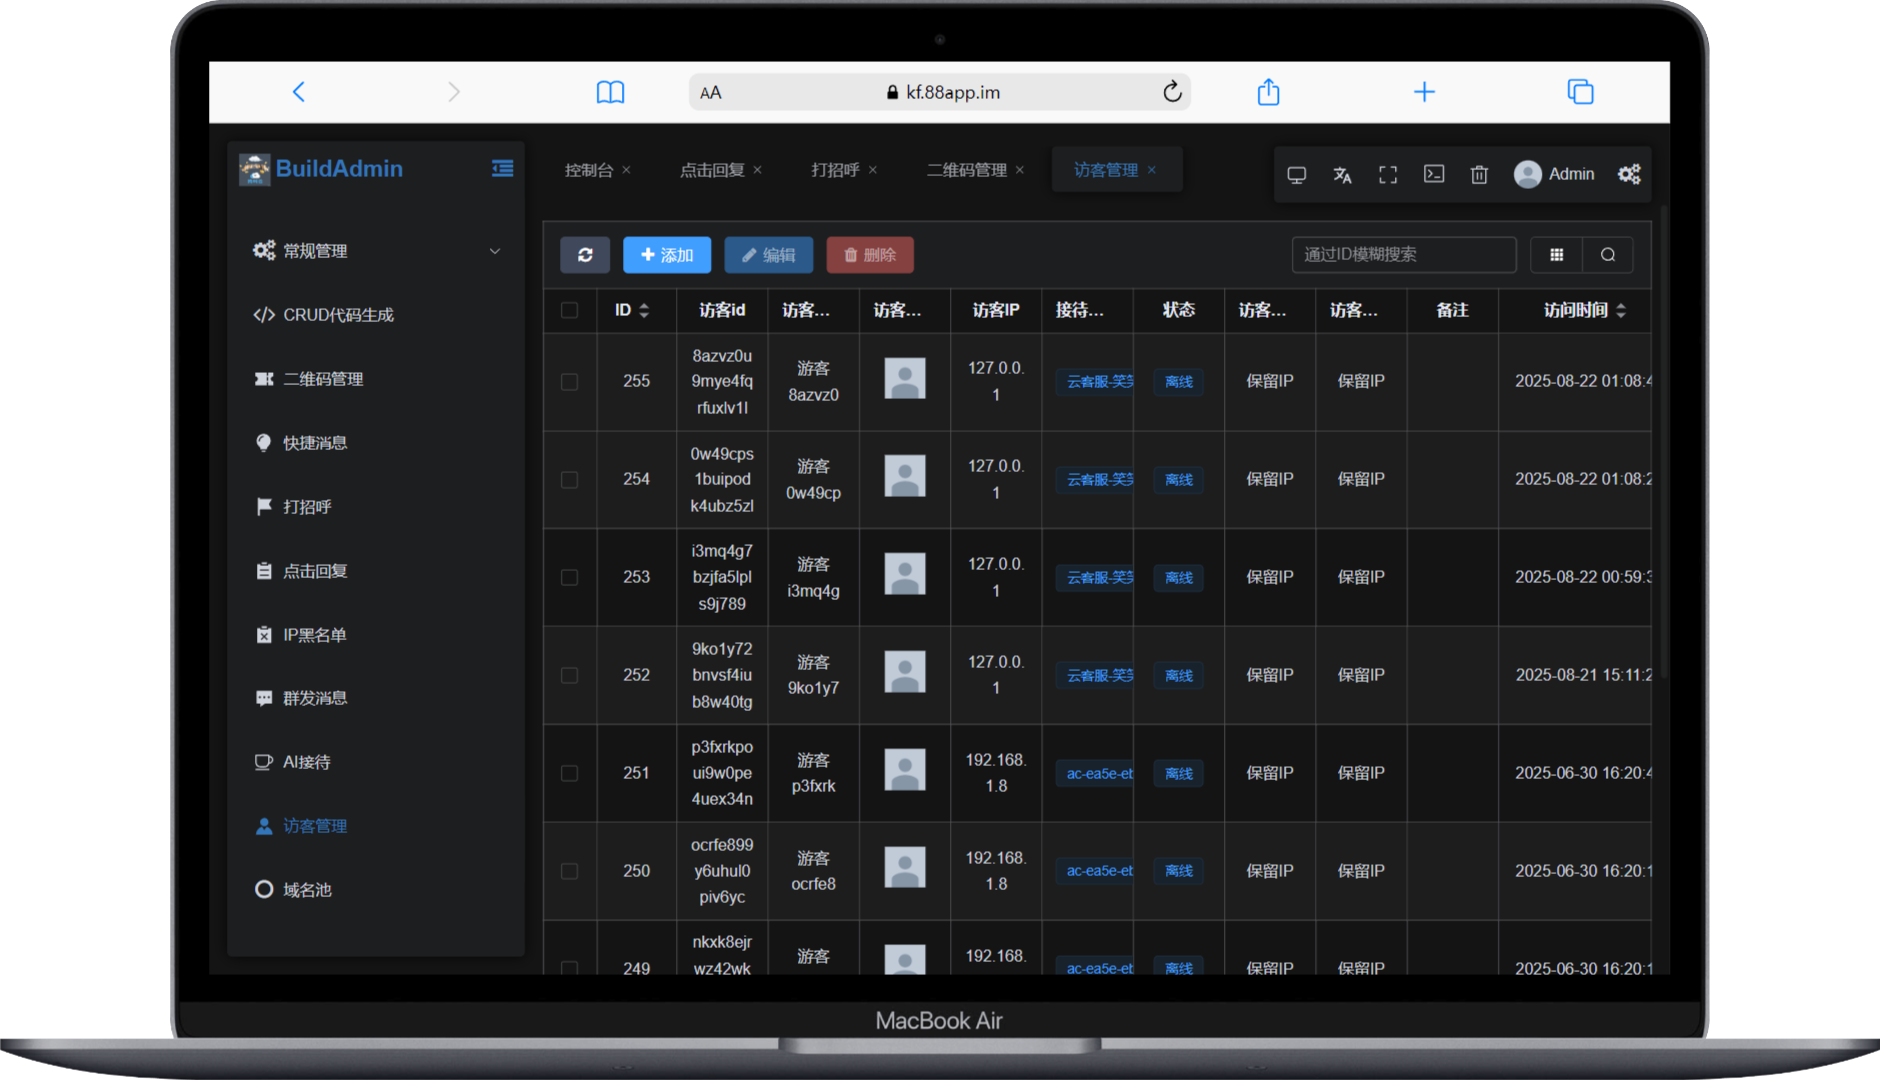Image resolution: width=1880 pixels, height=1080 pixels.
Task: Check the row checkbox for ID 255
Action: [569, 382]
